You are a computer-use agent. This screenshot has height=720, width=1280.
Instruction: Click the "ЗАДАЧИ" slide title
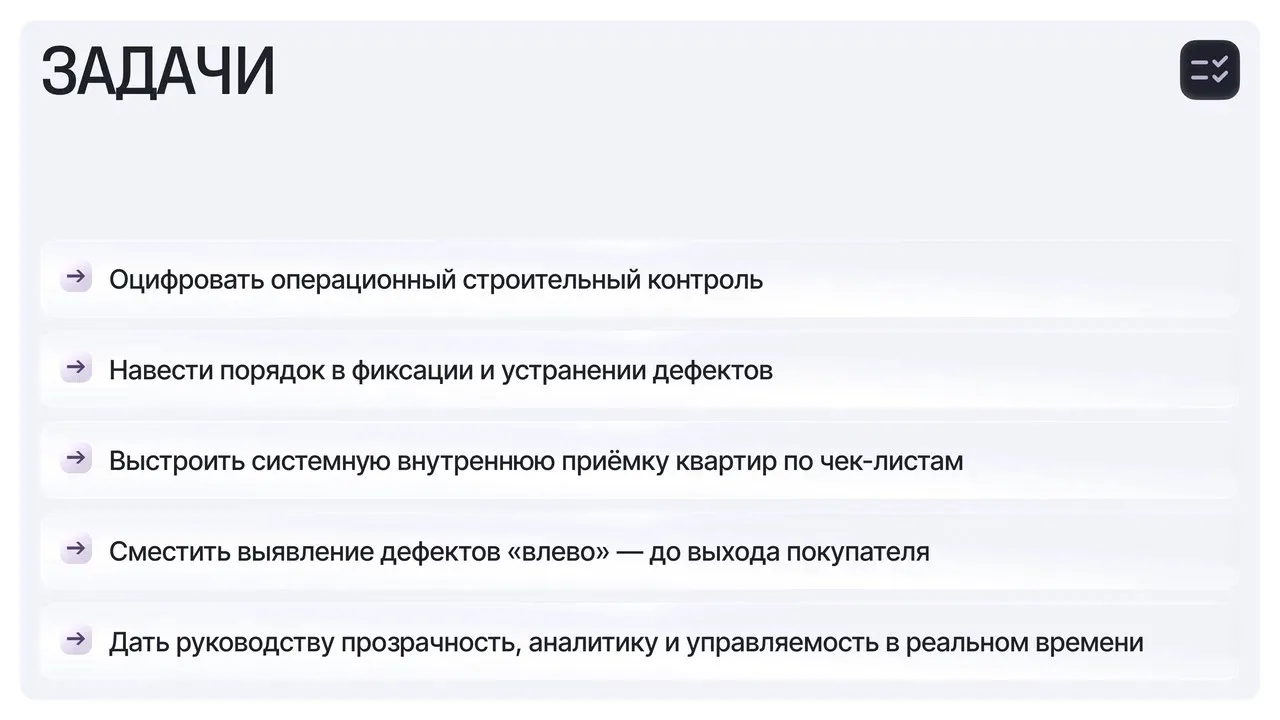click(158, 72)
